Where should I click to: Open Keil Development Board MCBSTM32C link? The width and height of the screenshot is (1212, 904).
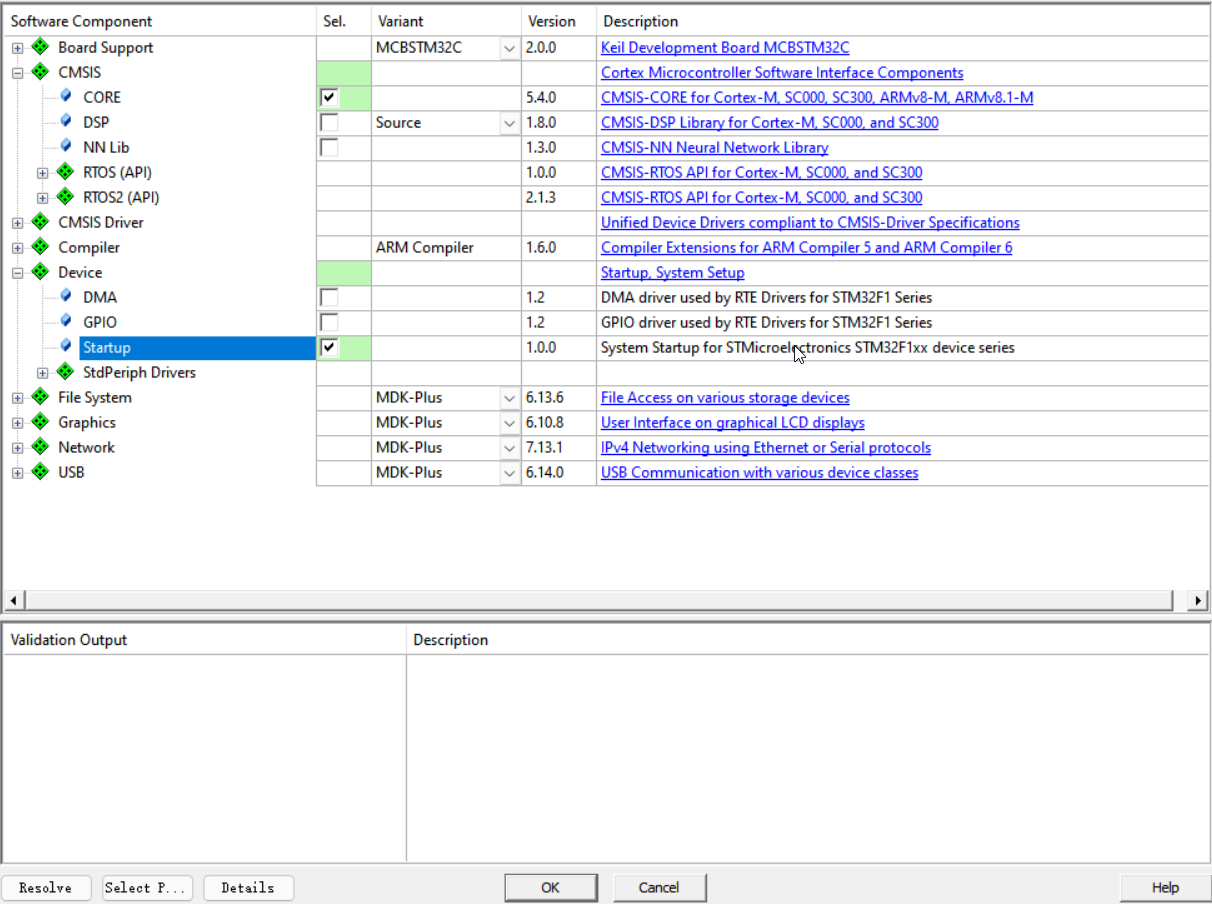coord(725,47)
